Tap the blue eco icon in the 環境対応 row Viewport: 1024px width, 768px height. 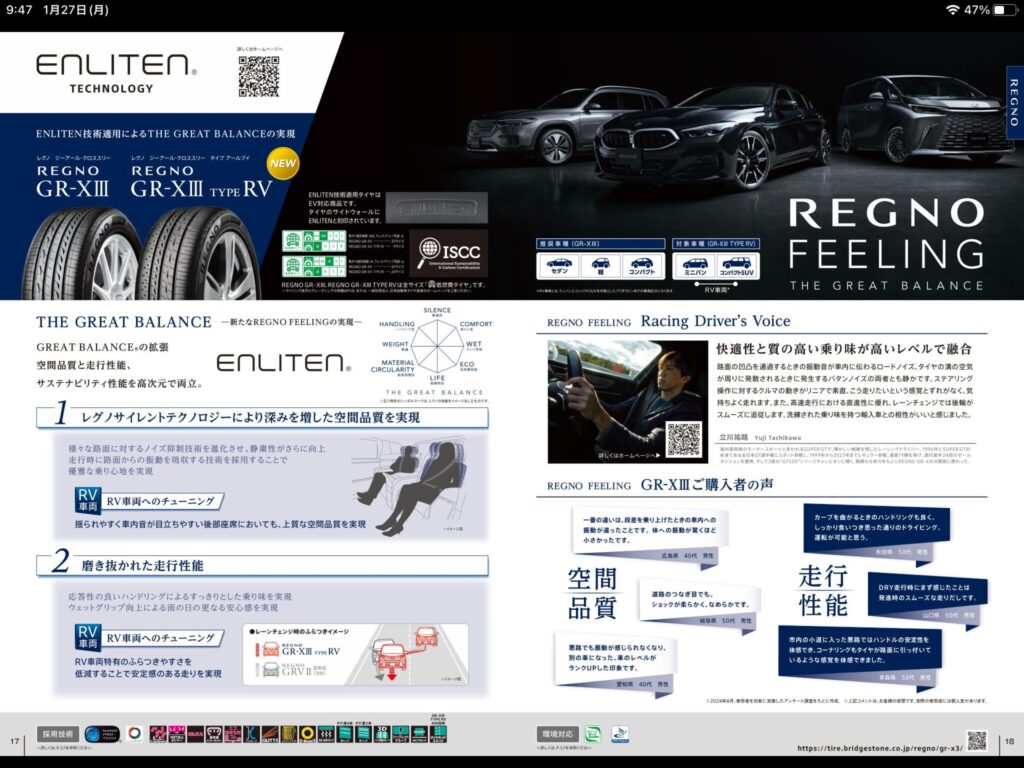pos(620,734)
